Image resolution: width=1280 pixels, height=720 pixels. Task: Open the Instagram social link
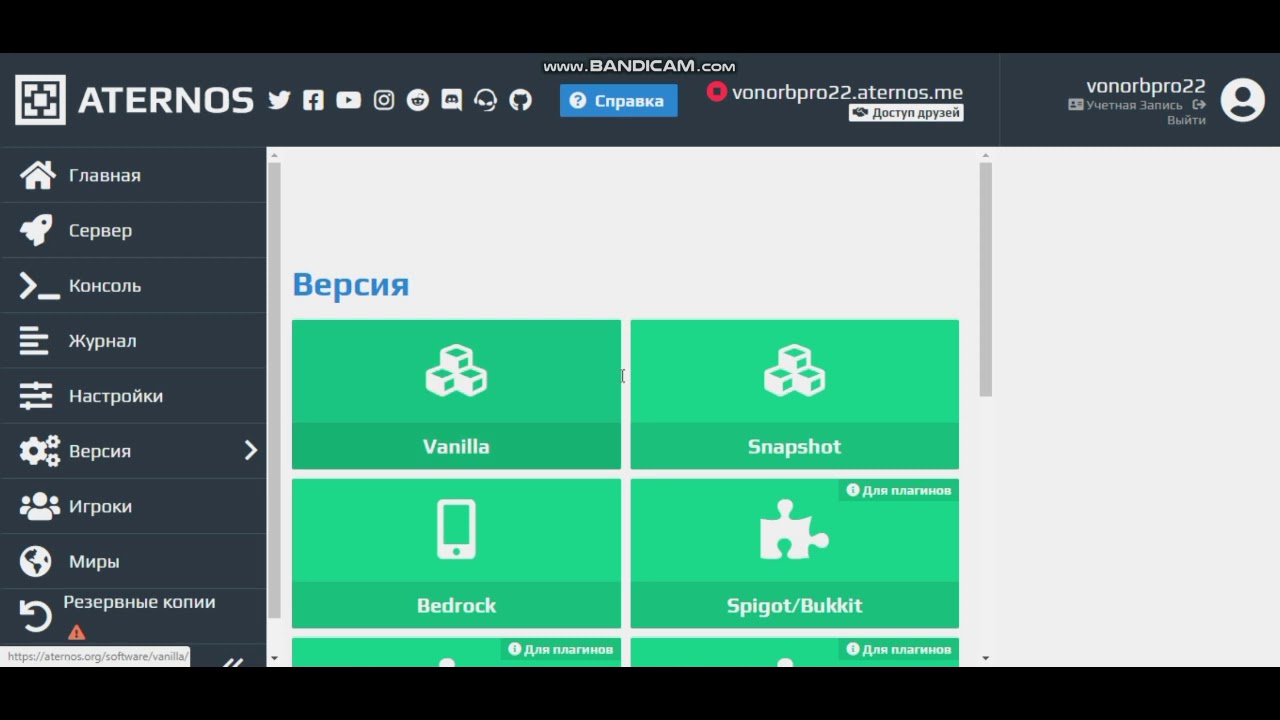click(x=383, y=100)
